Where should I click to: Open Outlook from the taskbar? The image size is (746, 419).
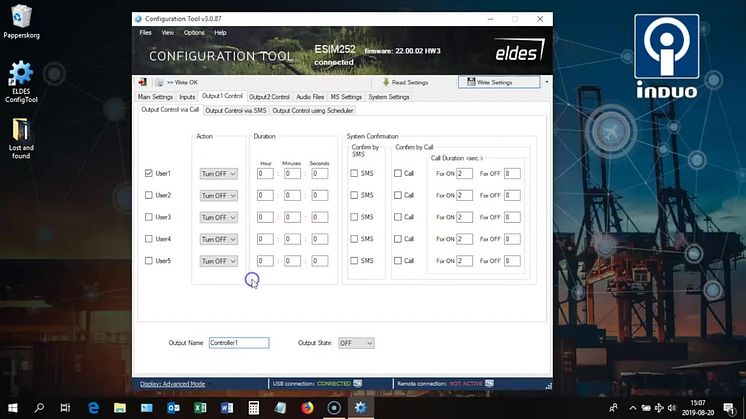[173, 408]
